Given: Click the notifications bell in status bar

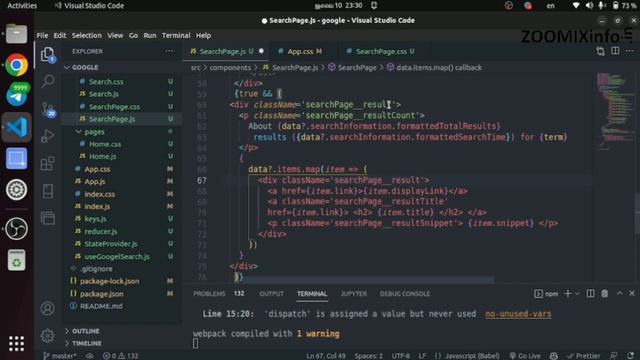Looking at the screenshot, I should click(631, 356).
